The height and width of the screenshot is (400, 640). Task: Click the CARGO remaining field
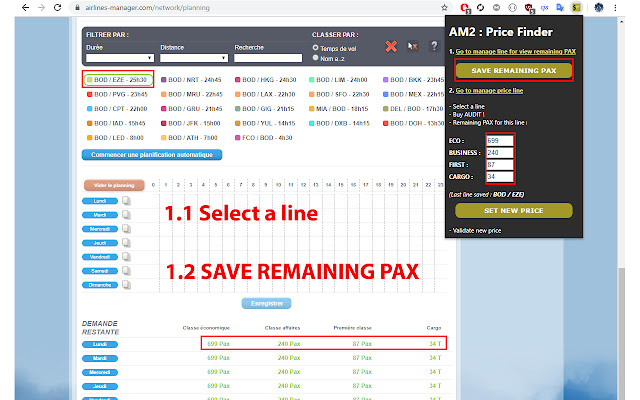pos(500,177)
